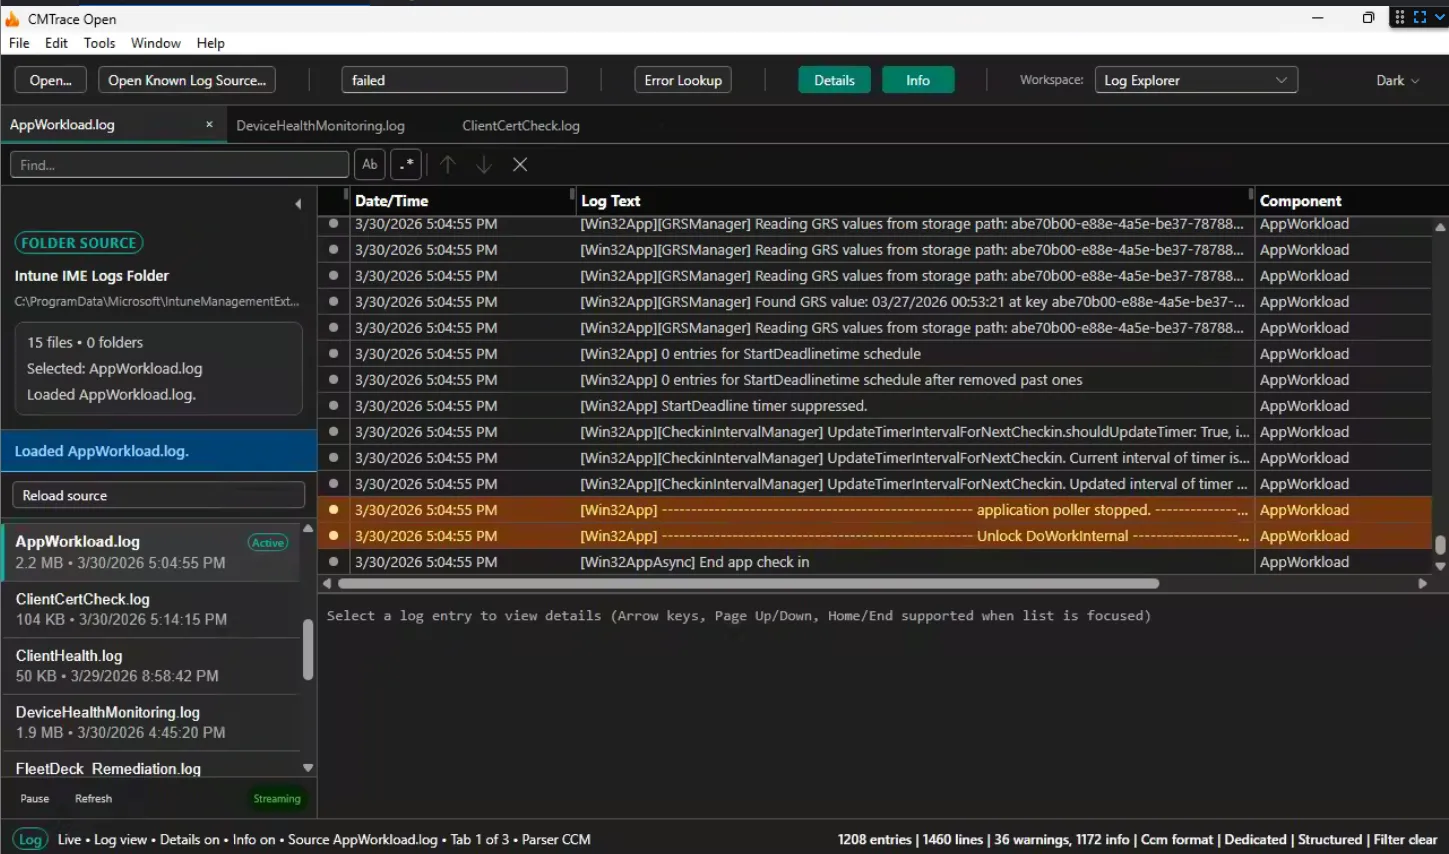Toggle the Details view

[x=833, y=79]
